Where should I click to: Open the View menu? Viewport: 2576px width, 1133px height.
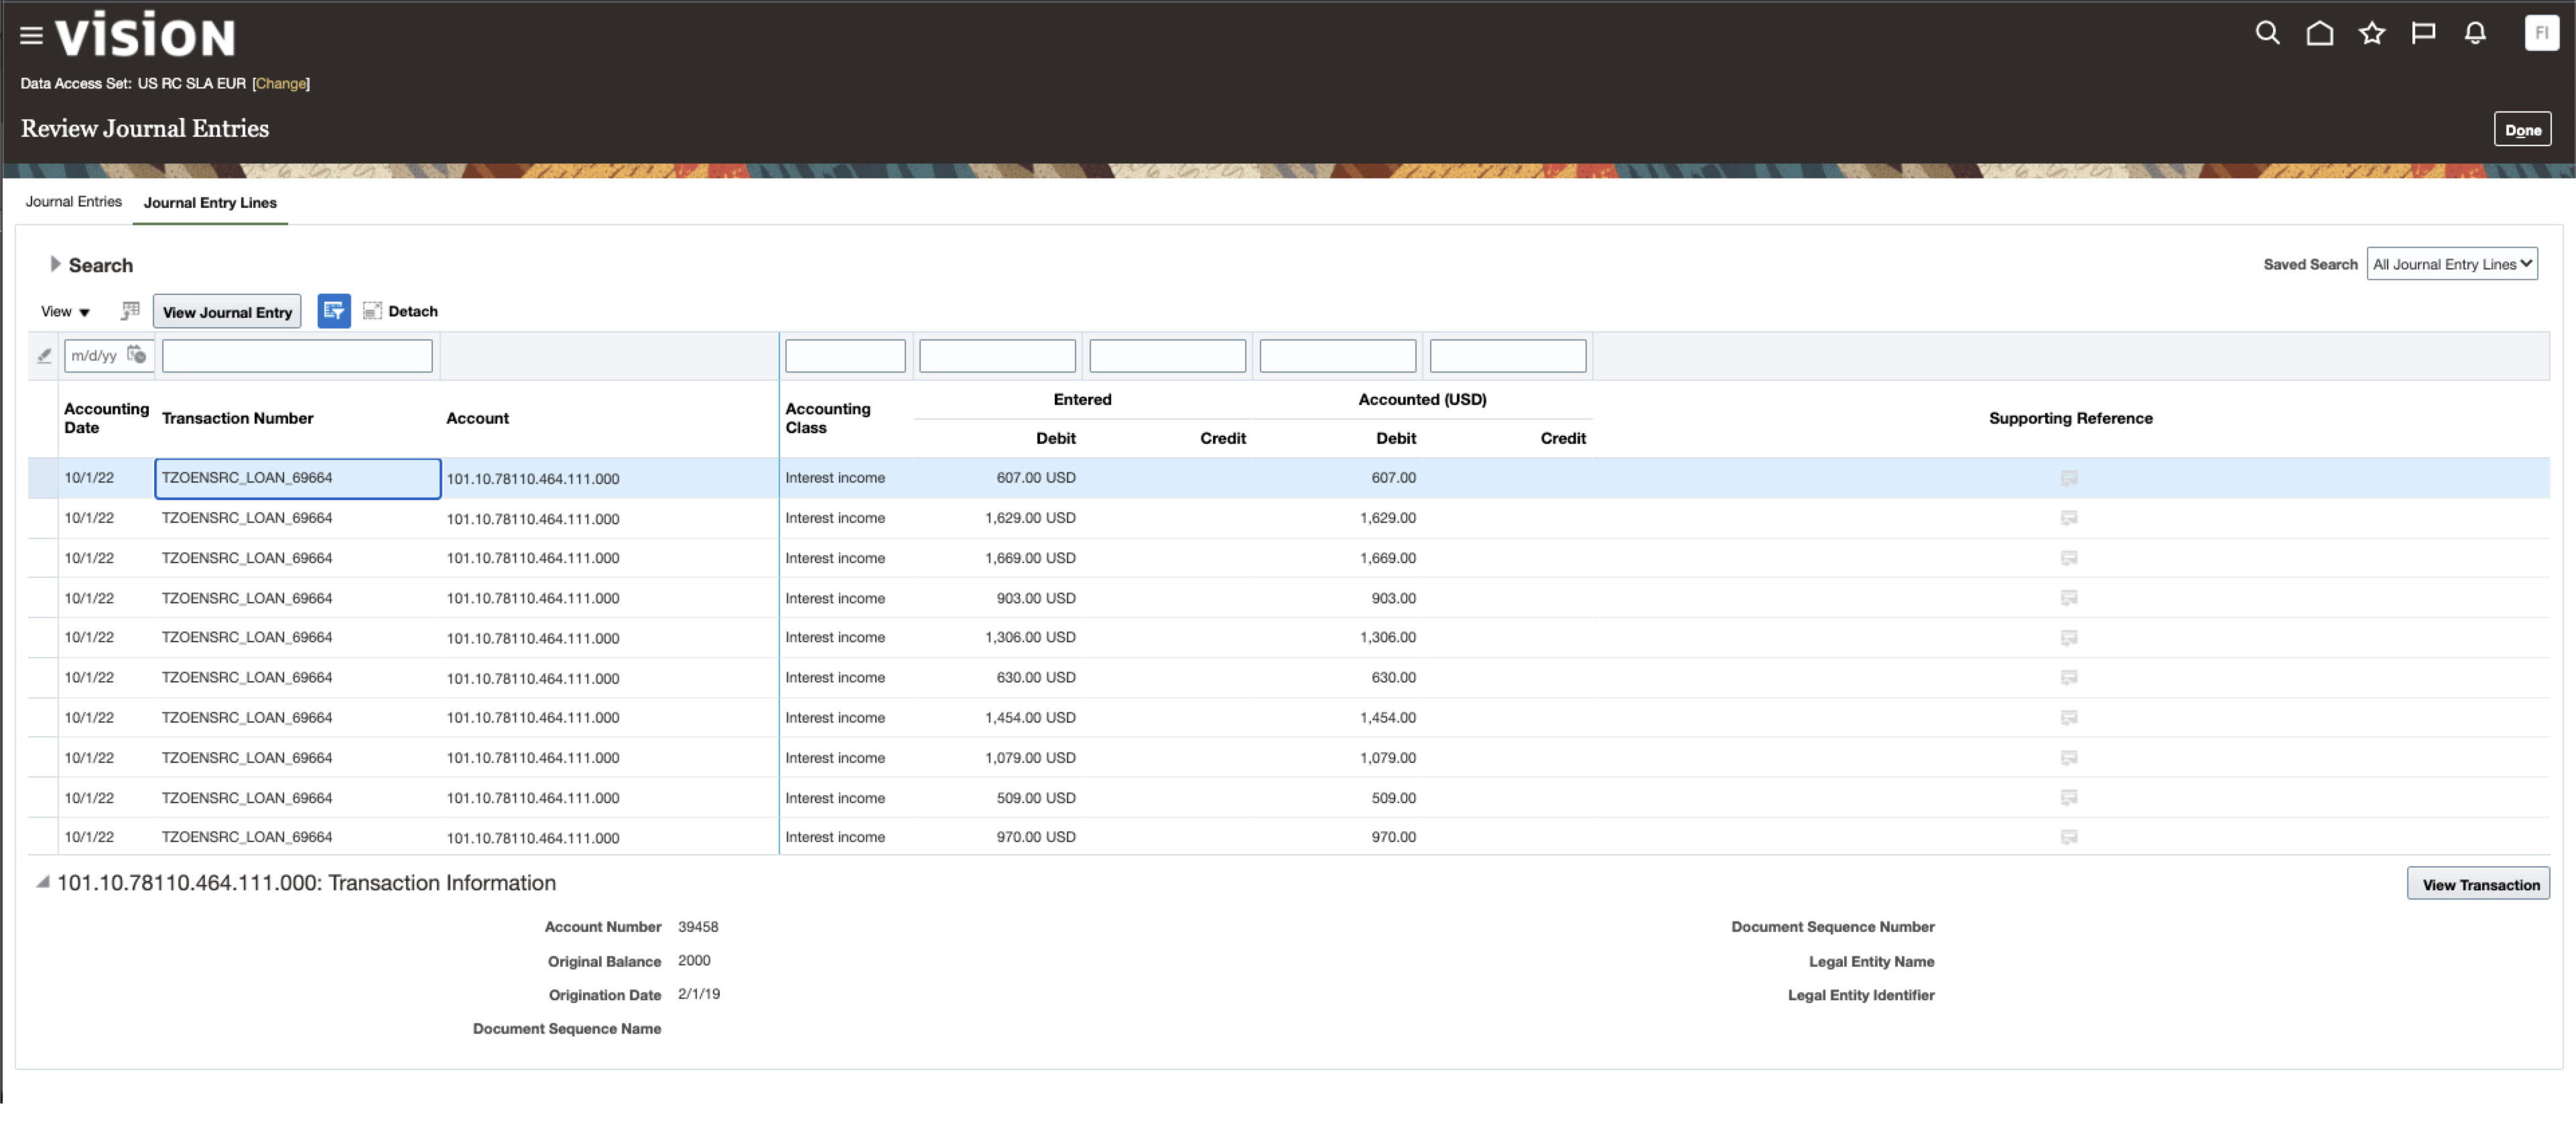pos(63,311)
